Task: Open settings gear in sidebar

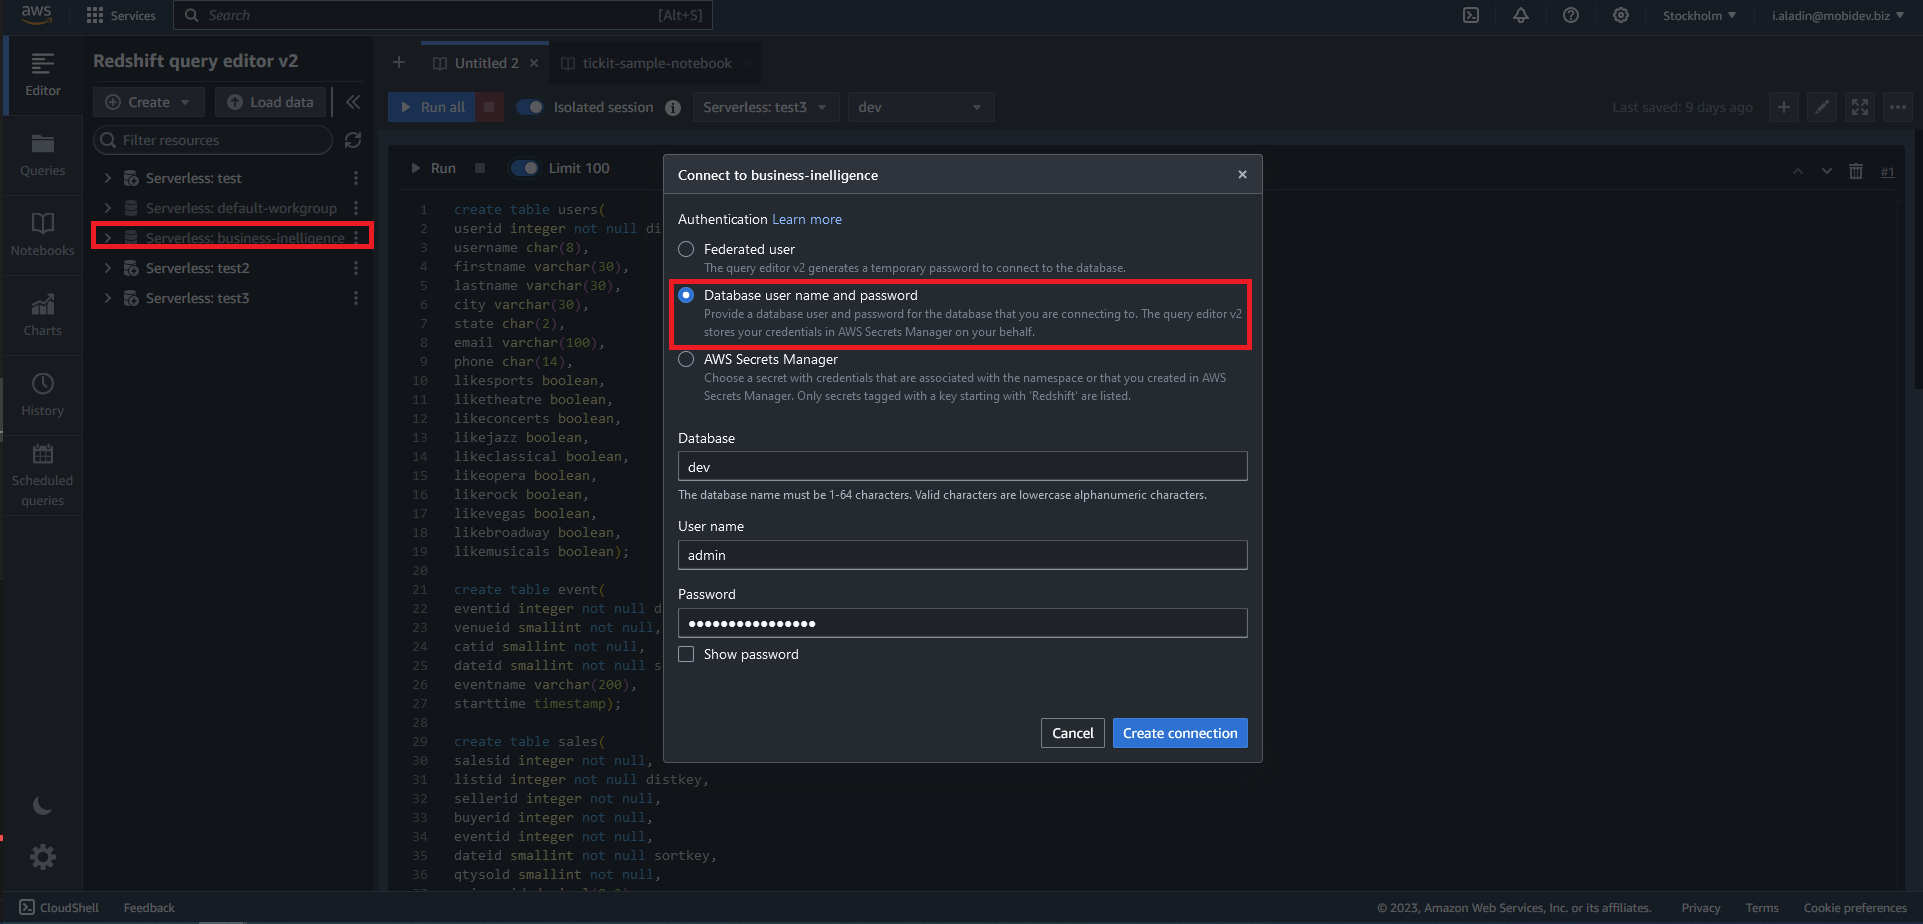Action: coord(42,857)
